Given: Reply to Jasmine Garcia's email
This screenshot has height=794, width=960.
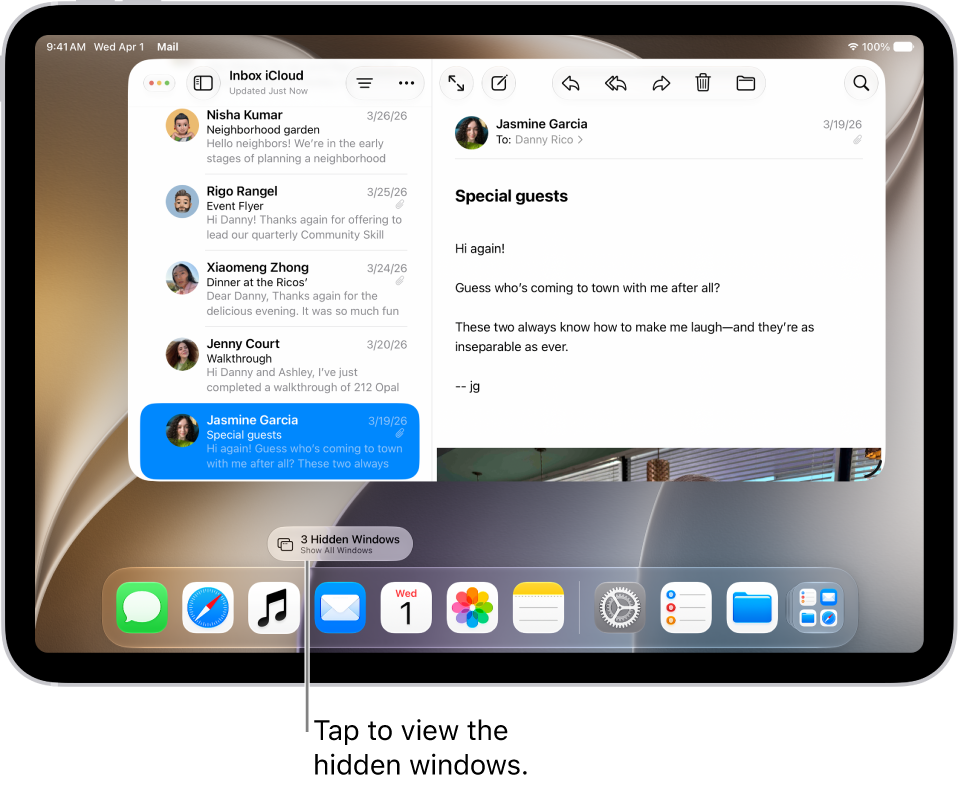Looking at the screenshot, I should [571, 83].
